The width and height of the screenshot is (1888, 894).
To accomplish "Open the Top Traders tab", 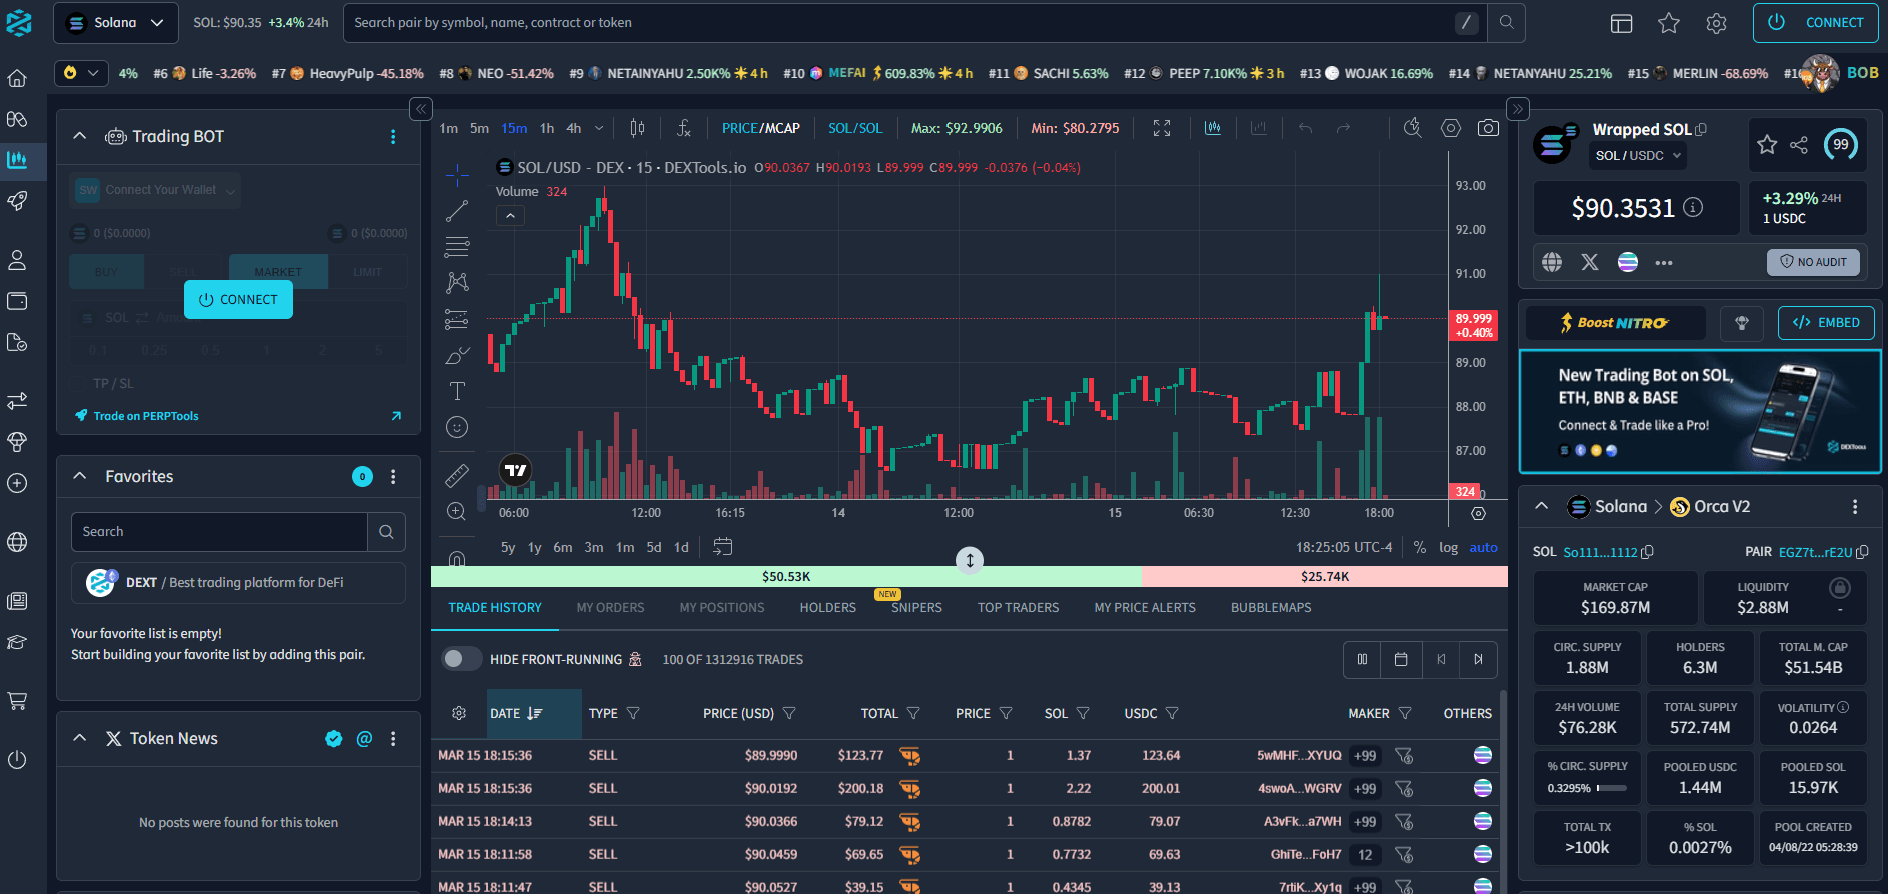I will (1018, 607).
